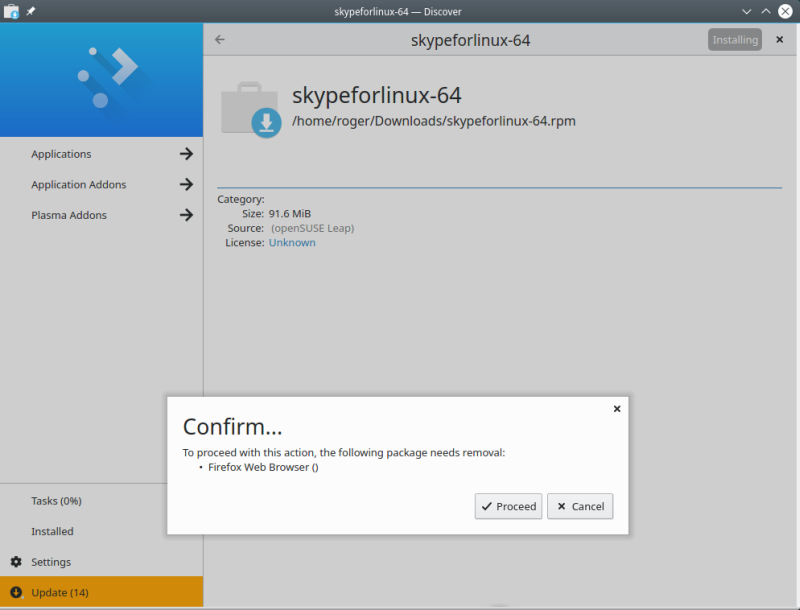Click the large skypeforlinux-64 heading
The image size is (800, 610).
(377, 95)
